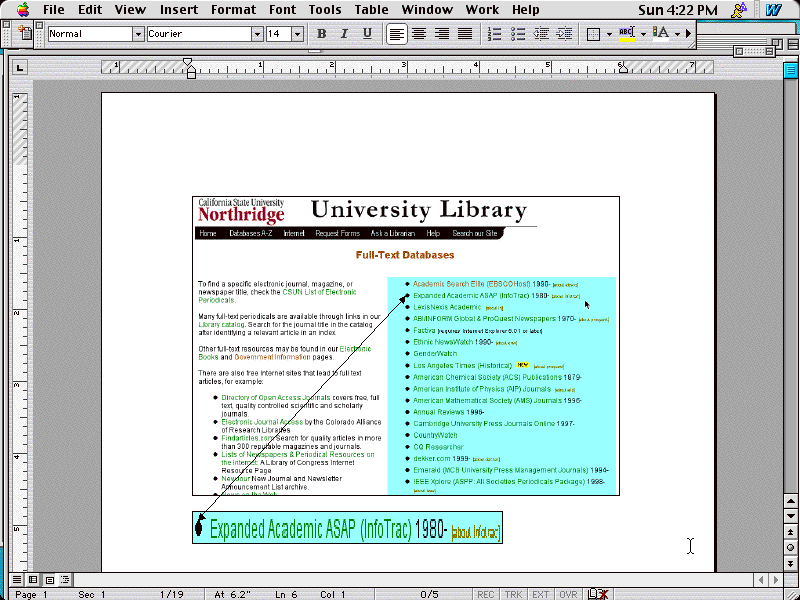Click the New Document toolbar icon

25,33
